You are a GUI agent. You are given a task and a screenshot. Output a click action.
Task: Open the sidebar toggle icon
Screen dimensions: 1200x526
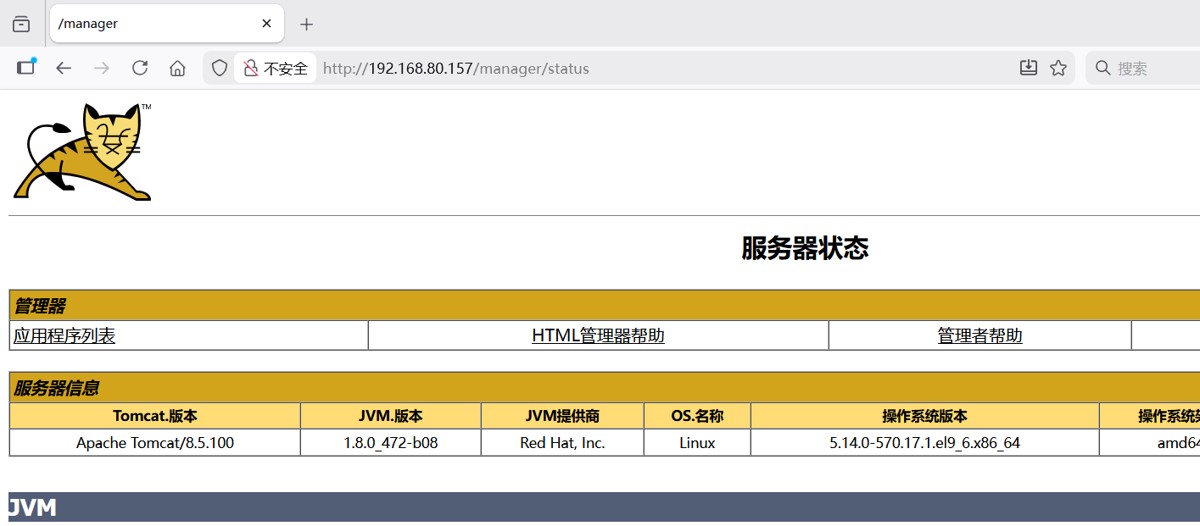tap(26, 68)
